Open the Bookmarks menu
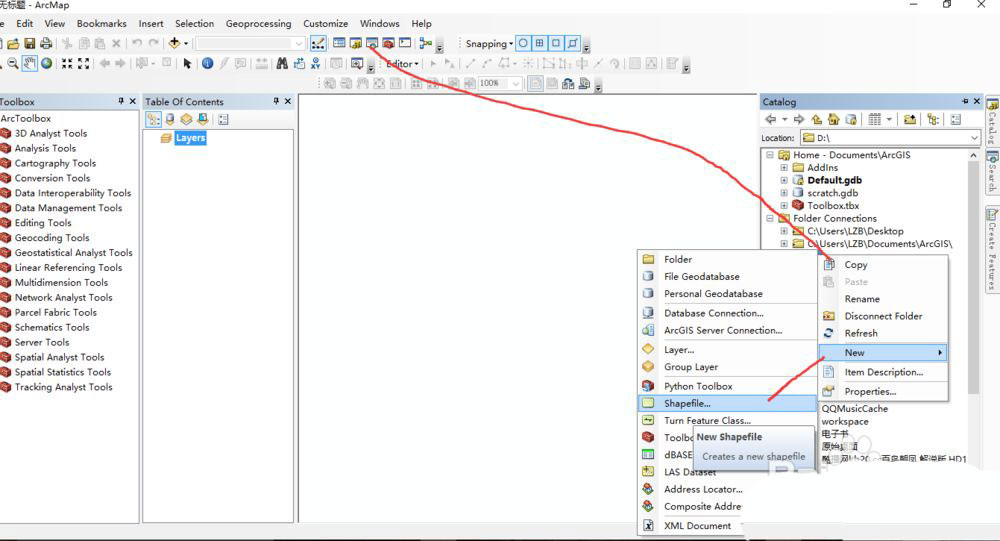The image size is (1000, 541). (101, 24)
